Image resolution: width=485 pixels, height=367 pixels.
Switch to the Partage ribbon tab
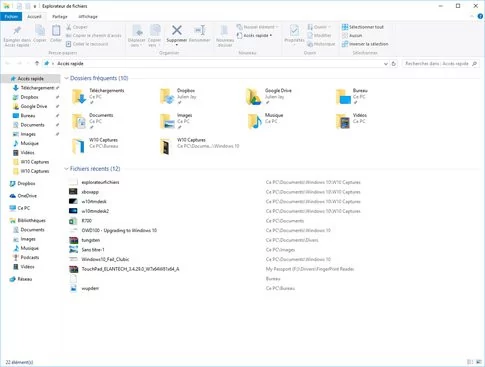pyautogui.click(x=60, y=16)
